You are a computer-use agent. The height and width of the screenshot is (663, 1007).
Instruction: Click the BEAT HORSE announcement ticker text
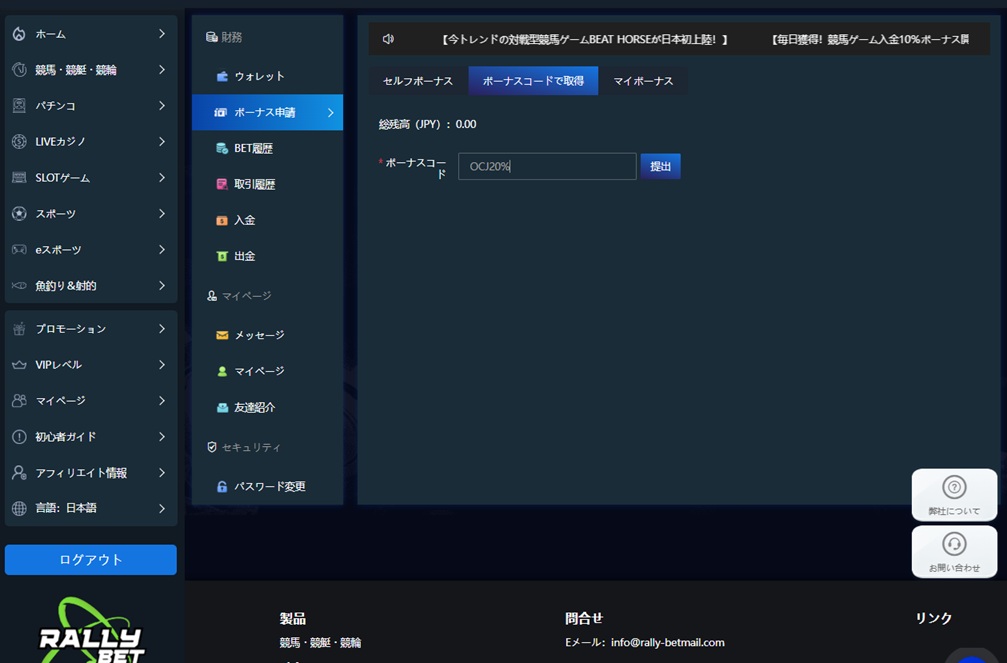tap(585, 39)
